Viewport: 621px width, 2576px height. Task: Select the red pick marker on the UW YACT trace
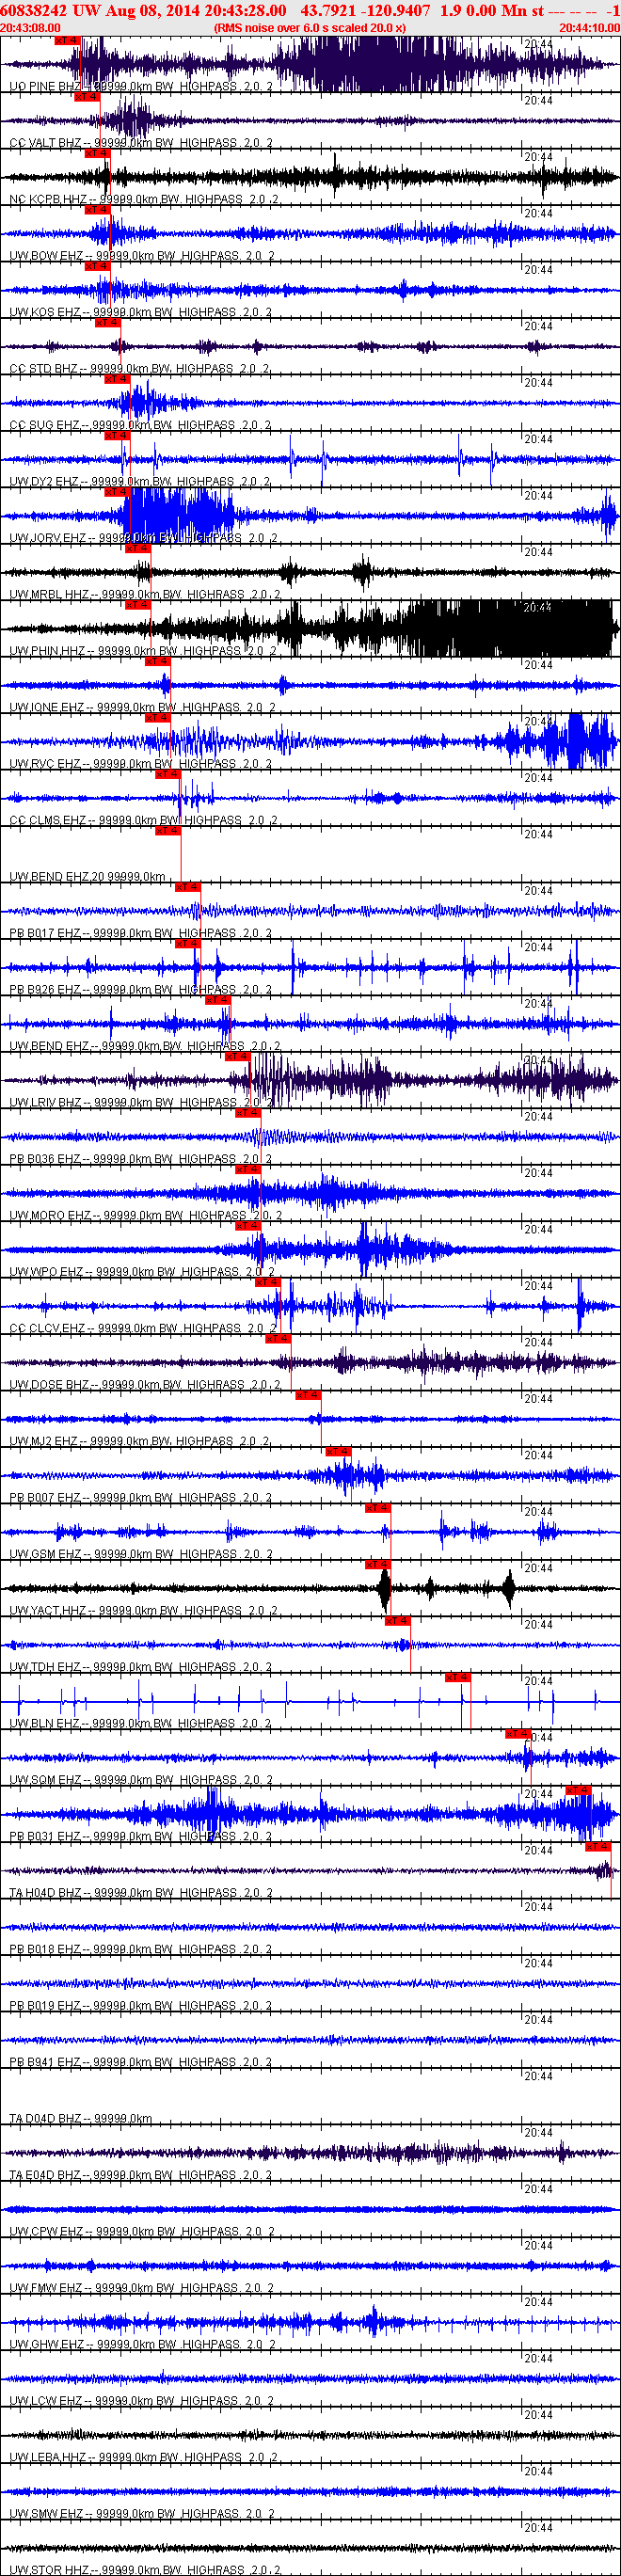point(377,1564)
